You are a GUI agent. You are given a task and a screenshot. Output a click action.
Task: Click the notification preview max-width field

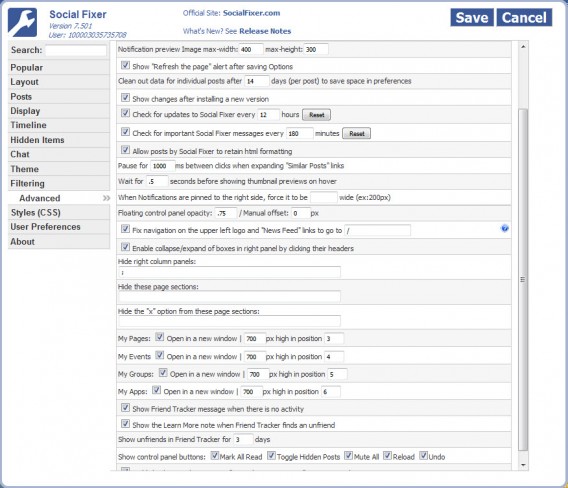(x=251, y=49)
